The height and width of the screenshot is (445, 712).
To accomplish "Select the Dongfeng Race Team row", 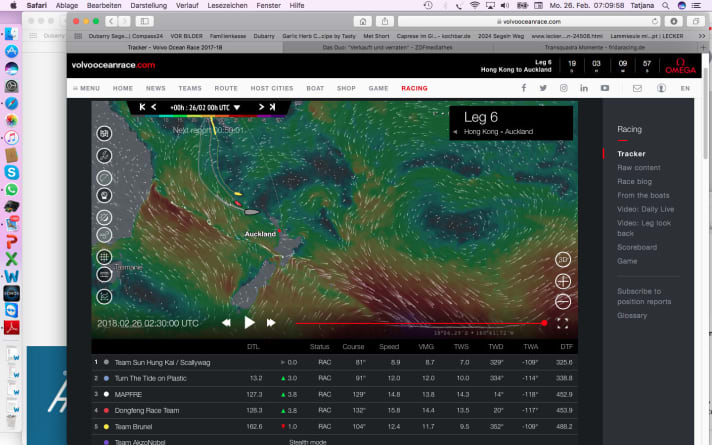I will pyautogui.click(x=334, y=410).
